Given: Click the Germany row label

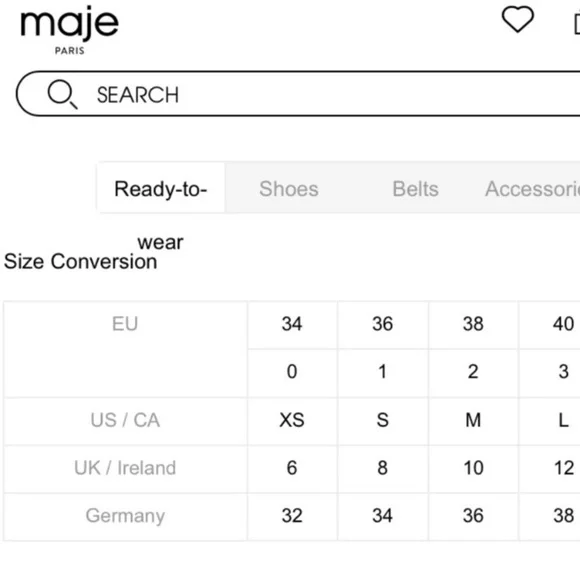Looking at the screenshot, I should 125,516.
